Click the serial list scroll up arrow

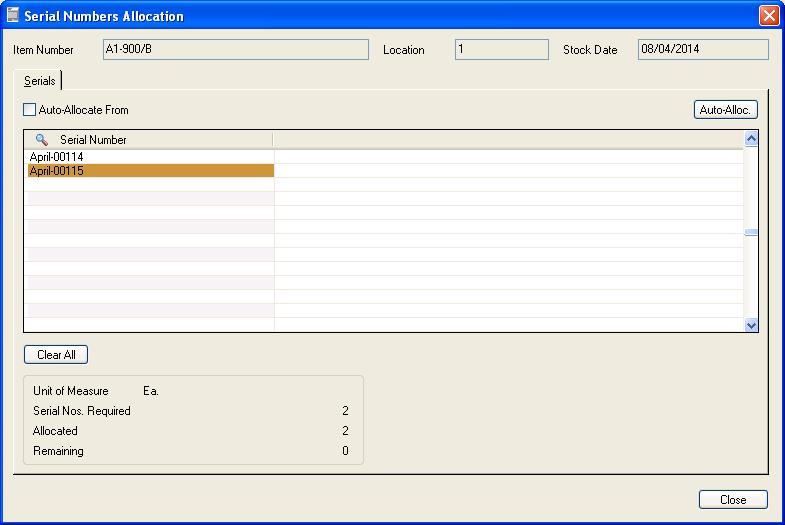tap(751, 139)
